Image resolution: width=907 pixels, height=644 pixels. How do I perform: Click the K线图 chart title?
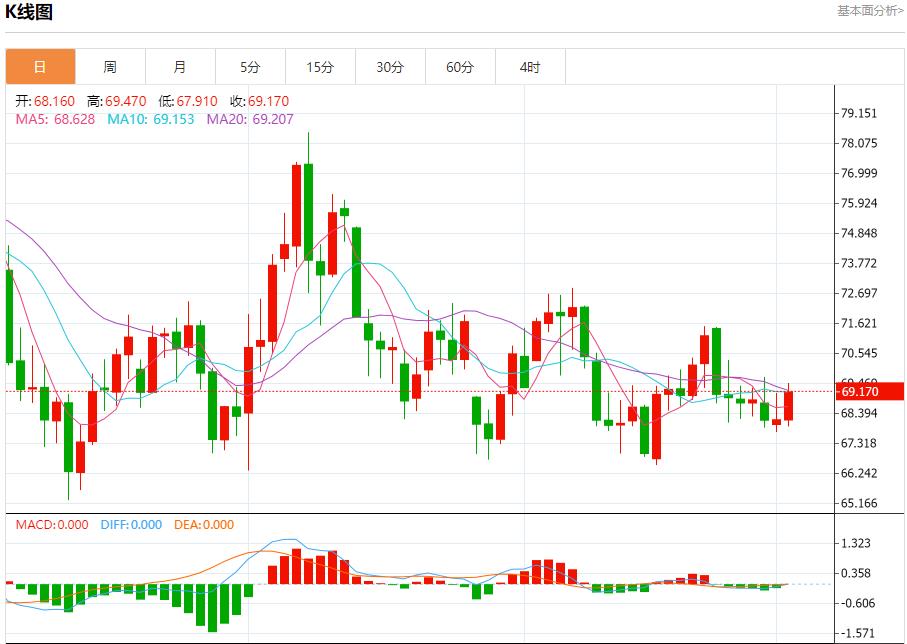point(31,12)
